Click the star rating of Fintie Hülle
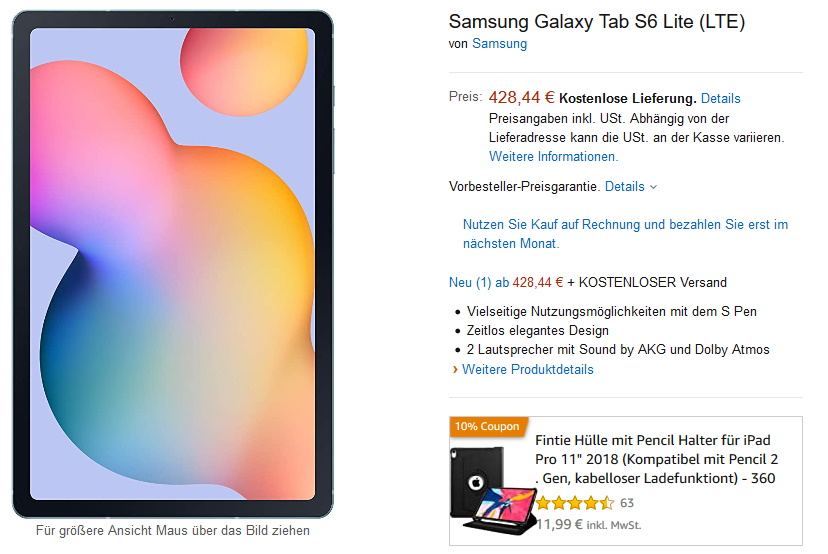 575,503
